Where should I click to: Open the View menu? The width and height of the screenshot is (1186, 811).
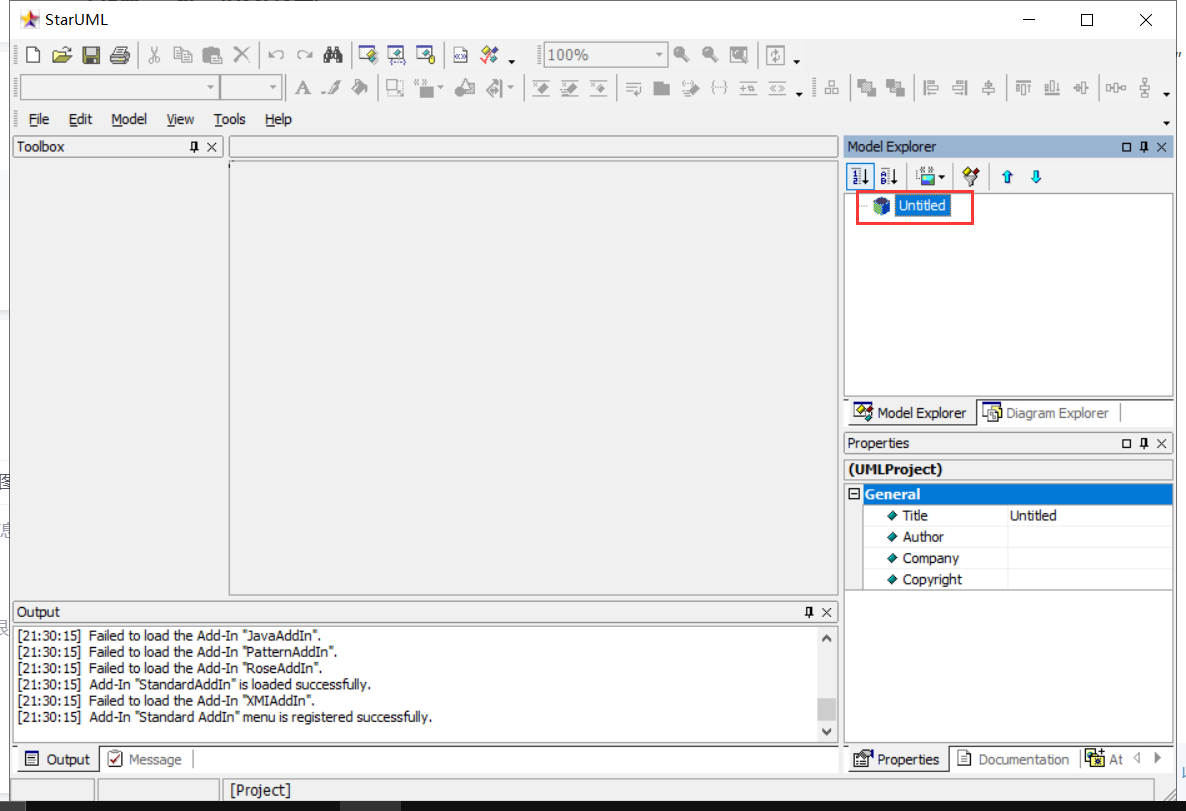click(x=180, y=120)
